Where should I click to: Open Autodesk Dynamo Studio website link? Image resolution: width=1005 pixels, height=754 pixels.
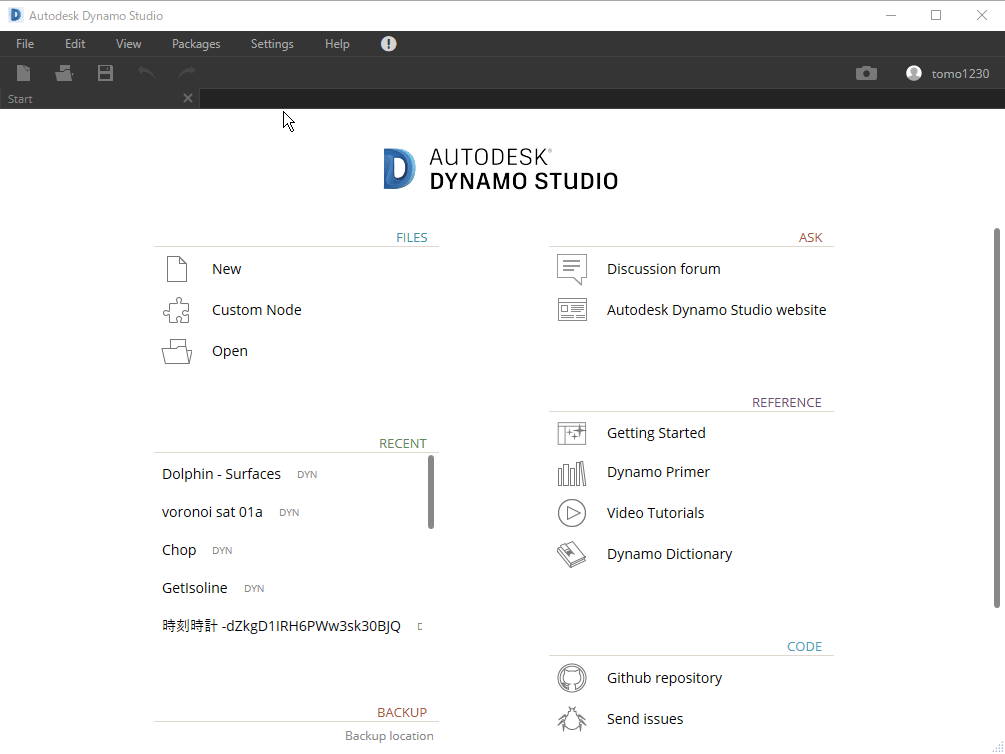717,310
